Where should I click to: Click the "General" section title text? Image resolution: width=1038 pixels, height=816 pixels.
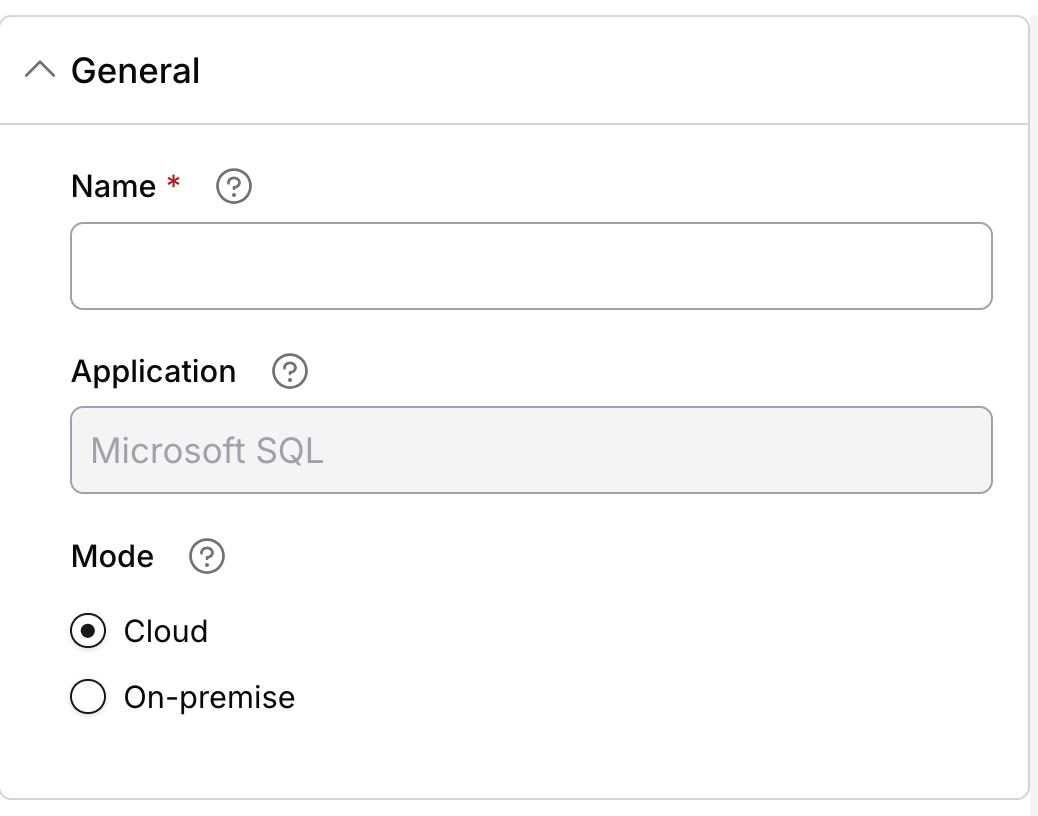click(x=136, y=71)
